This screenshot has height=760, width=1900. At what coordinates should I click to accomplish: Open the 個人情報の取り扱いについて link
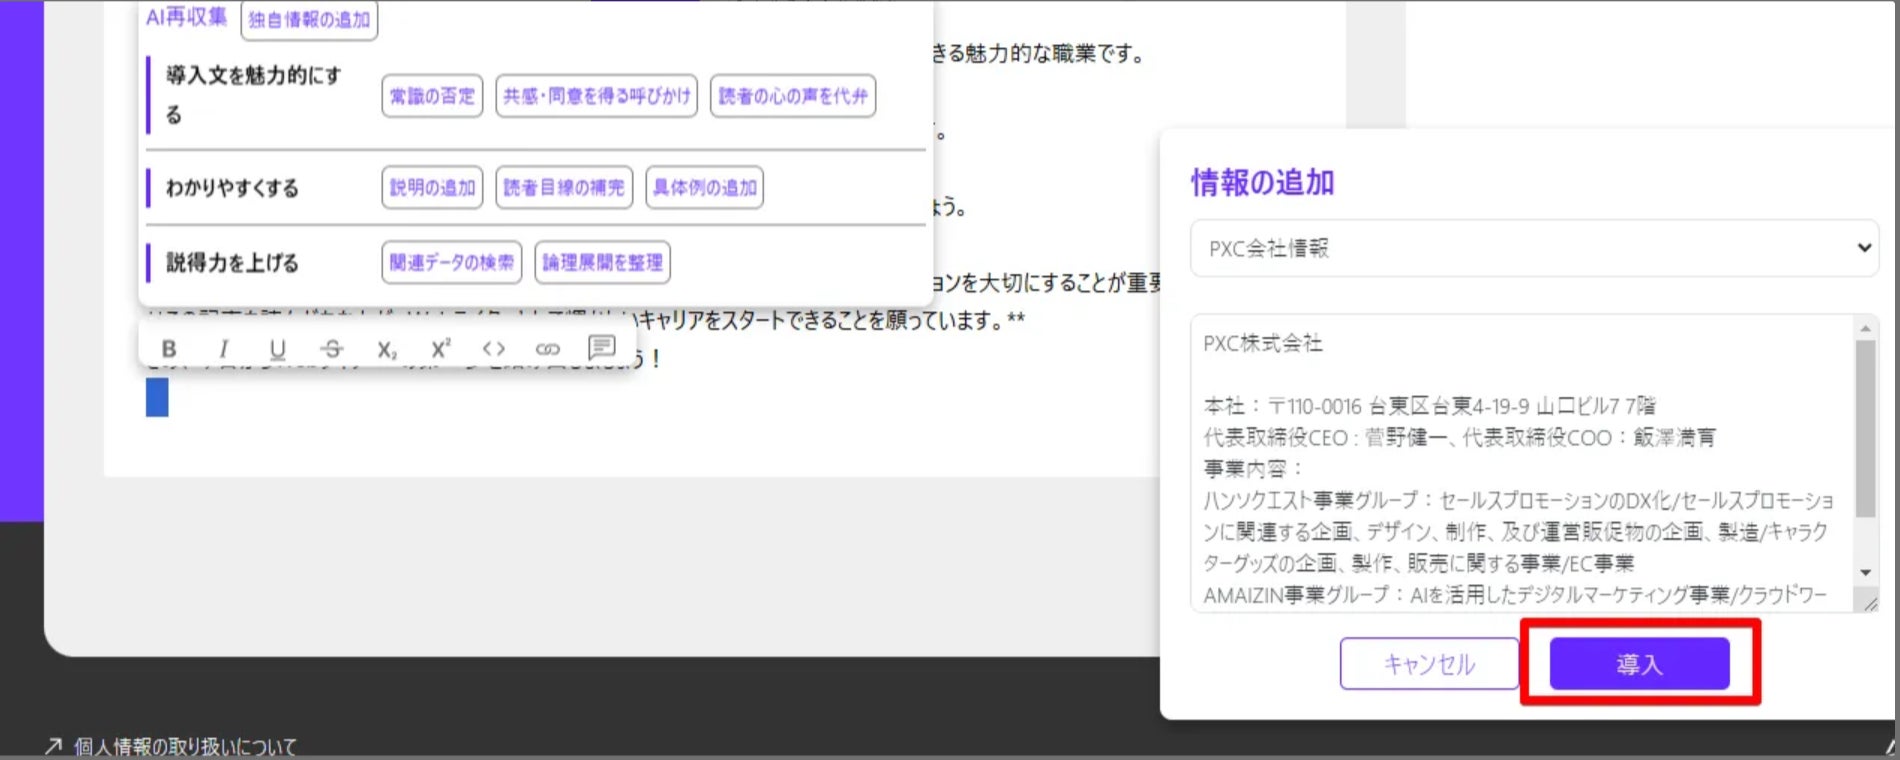[x=185, y=746]
